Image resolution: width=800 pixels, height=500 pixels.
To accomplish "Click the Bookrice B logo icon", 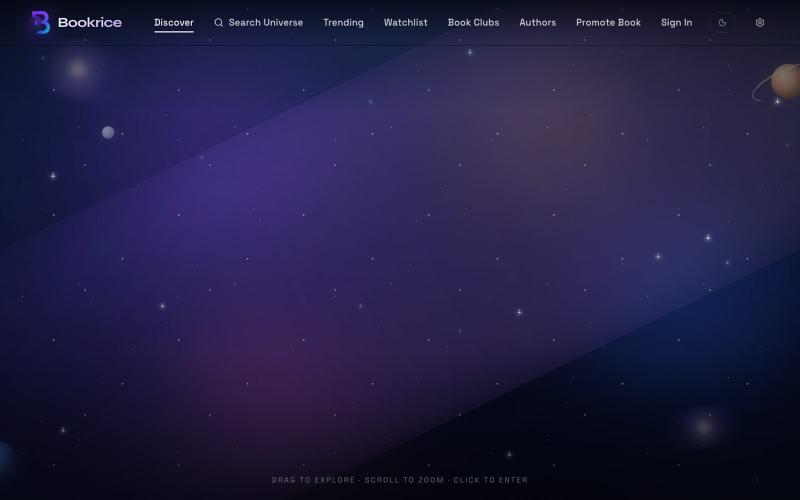I will coord(41,22).
